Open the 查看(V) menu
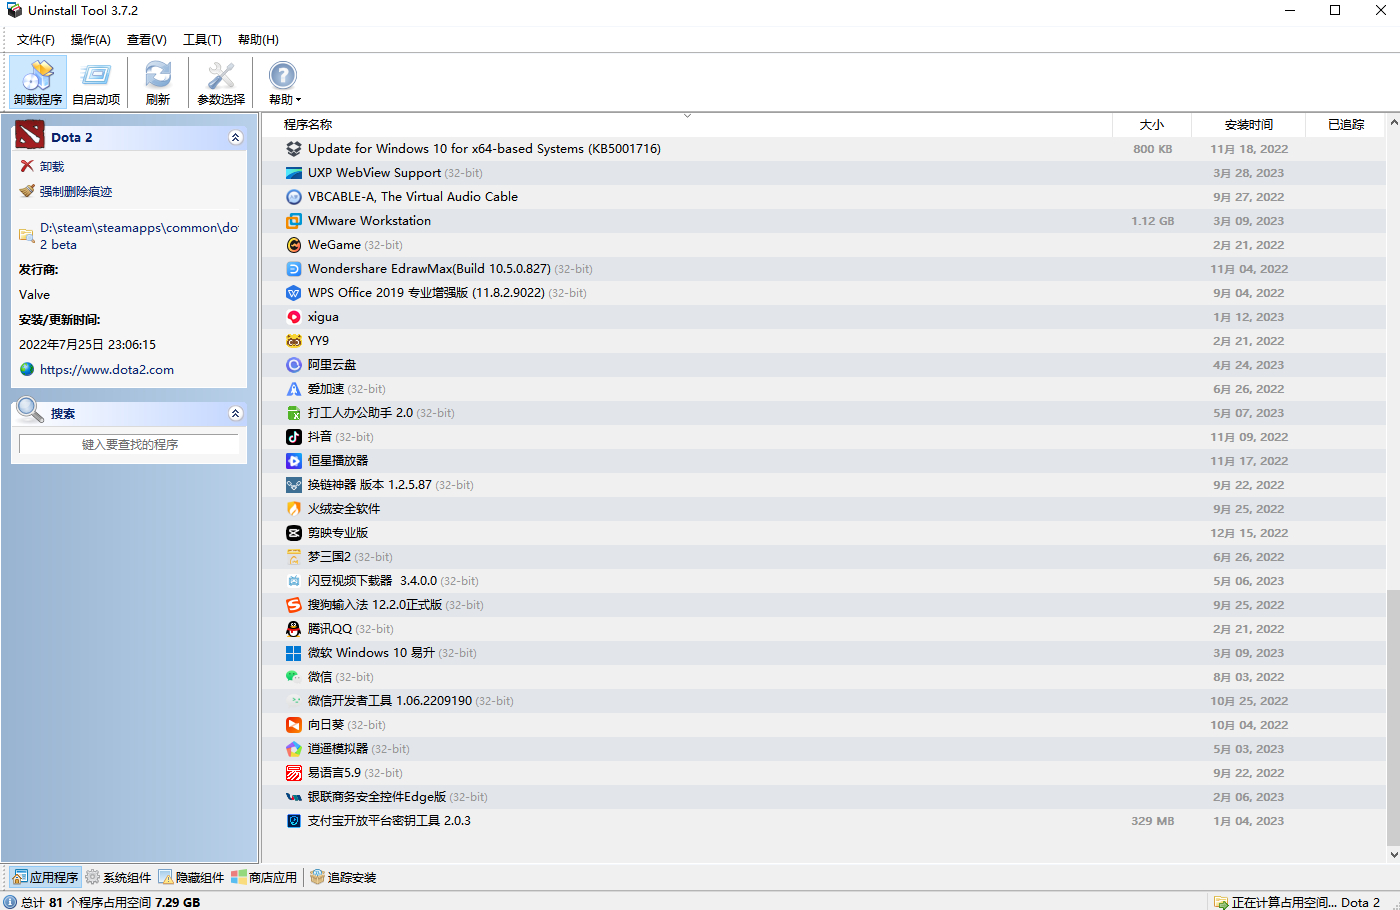 147,40
